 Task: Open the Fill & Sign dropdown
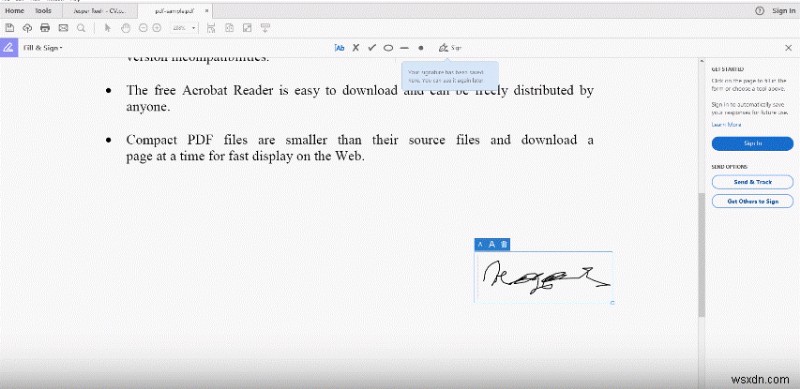(43, 48)
